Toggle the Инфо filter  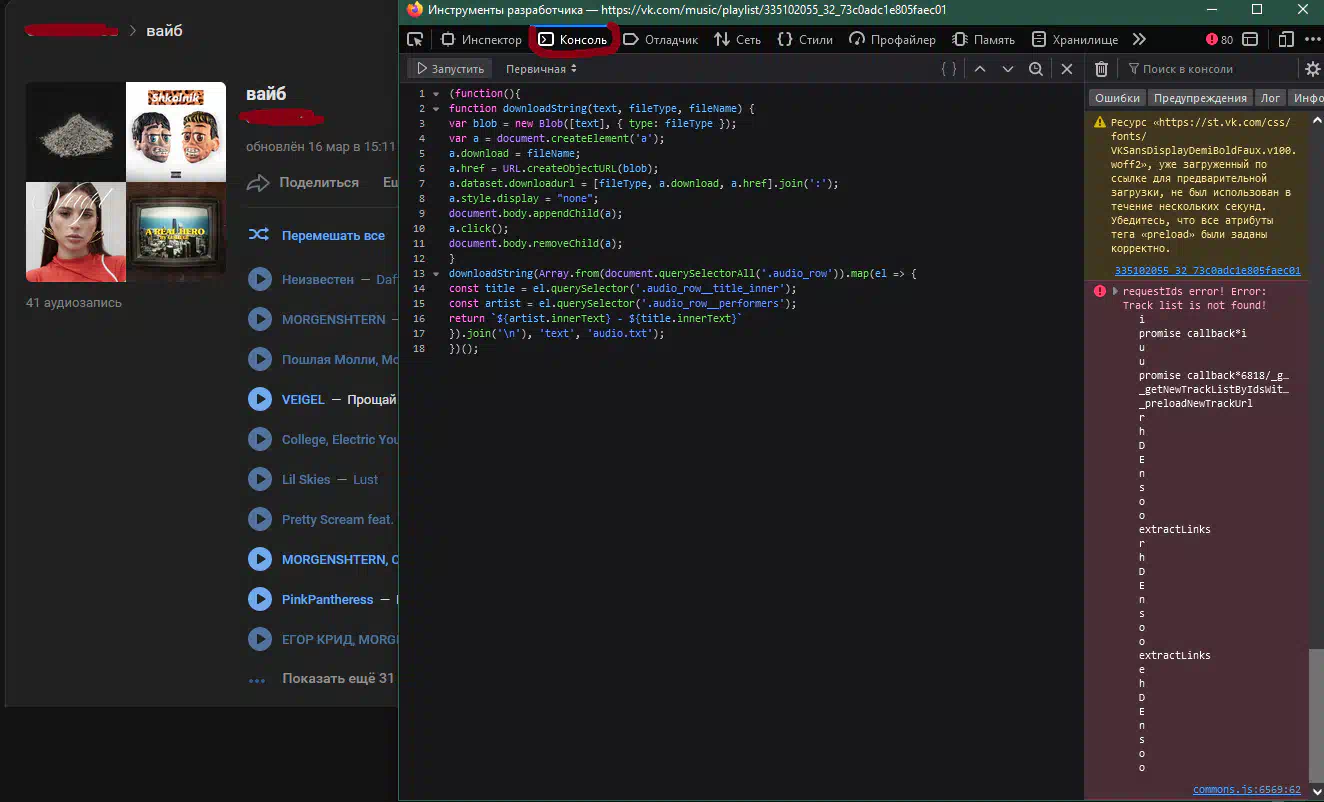1308,98
